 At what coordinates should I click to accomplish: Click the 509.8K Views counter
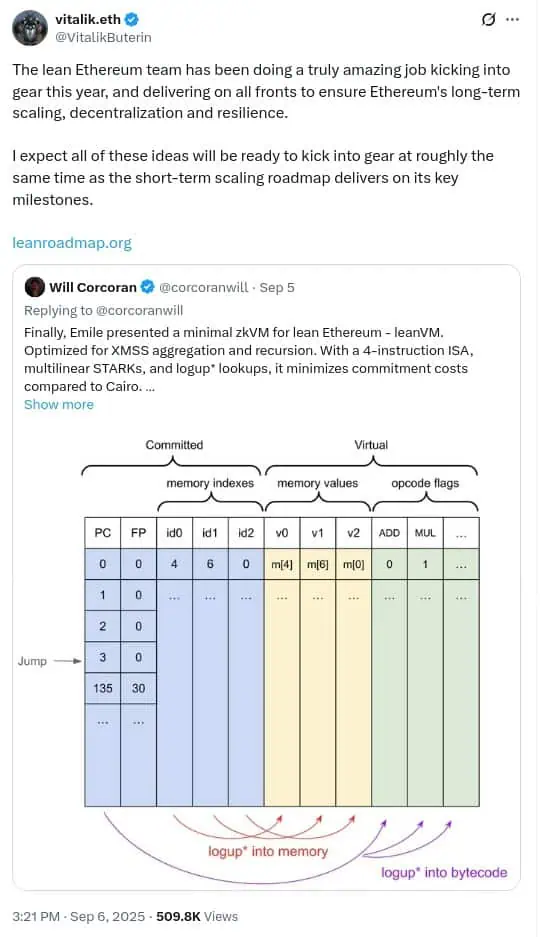click(x=197, y=916)
